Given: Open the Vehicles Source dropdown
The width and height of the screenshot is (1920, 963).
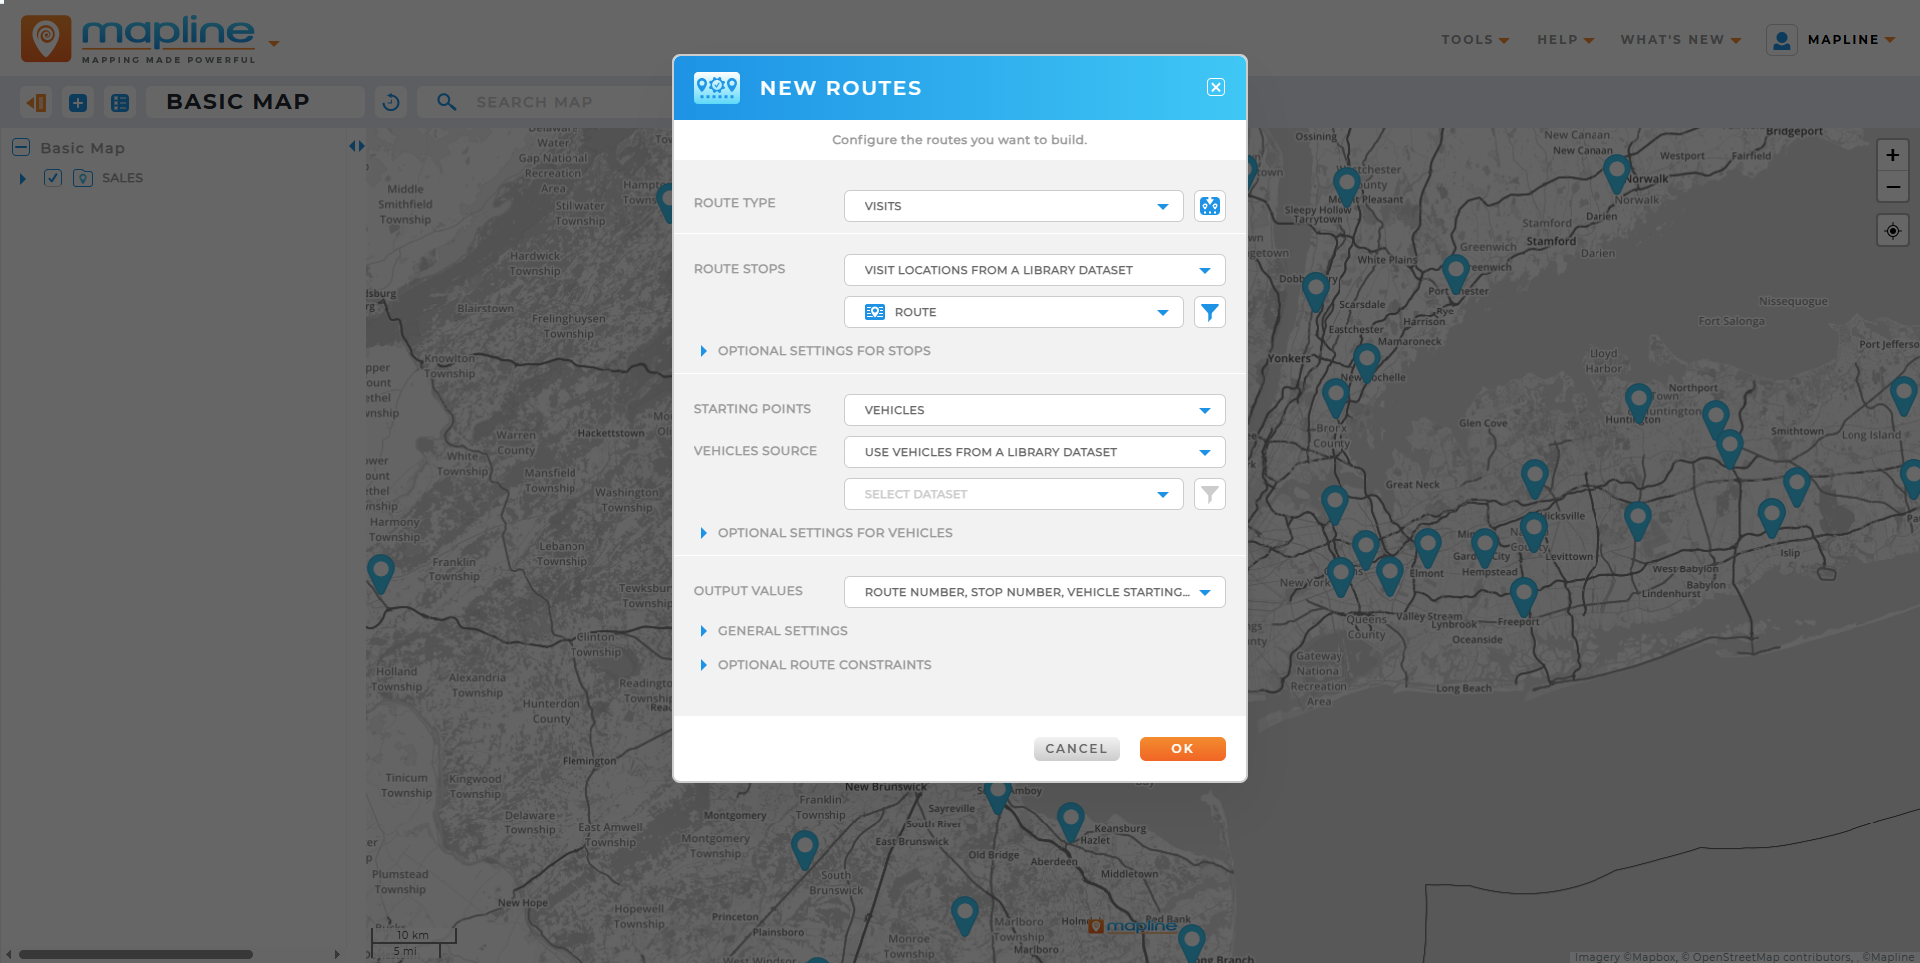Looking at the screenshot, I should 1033,452.
